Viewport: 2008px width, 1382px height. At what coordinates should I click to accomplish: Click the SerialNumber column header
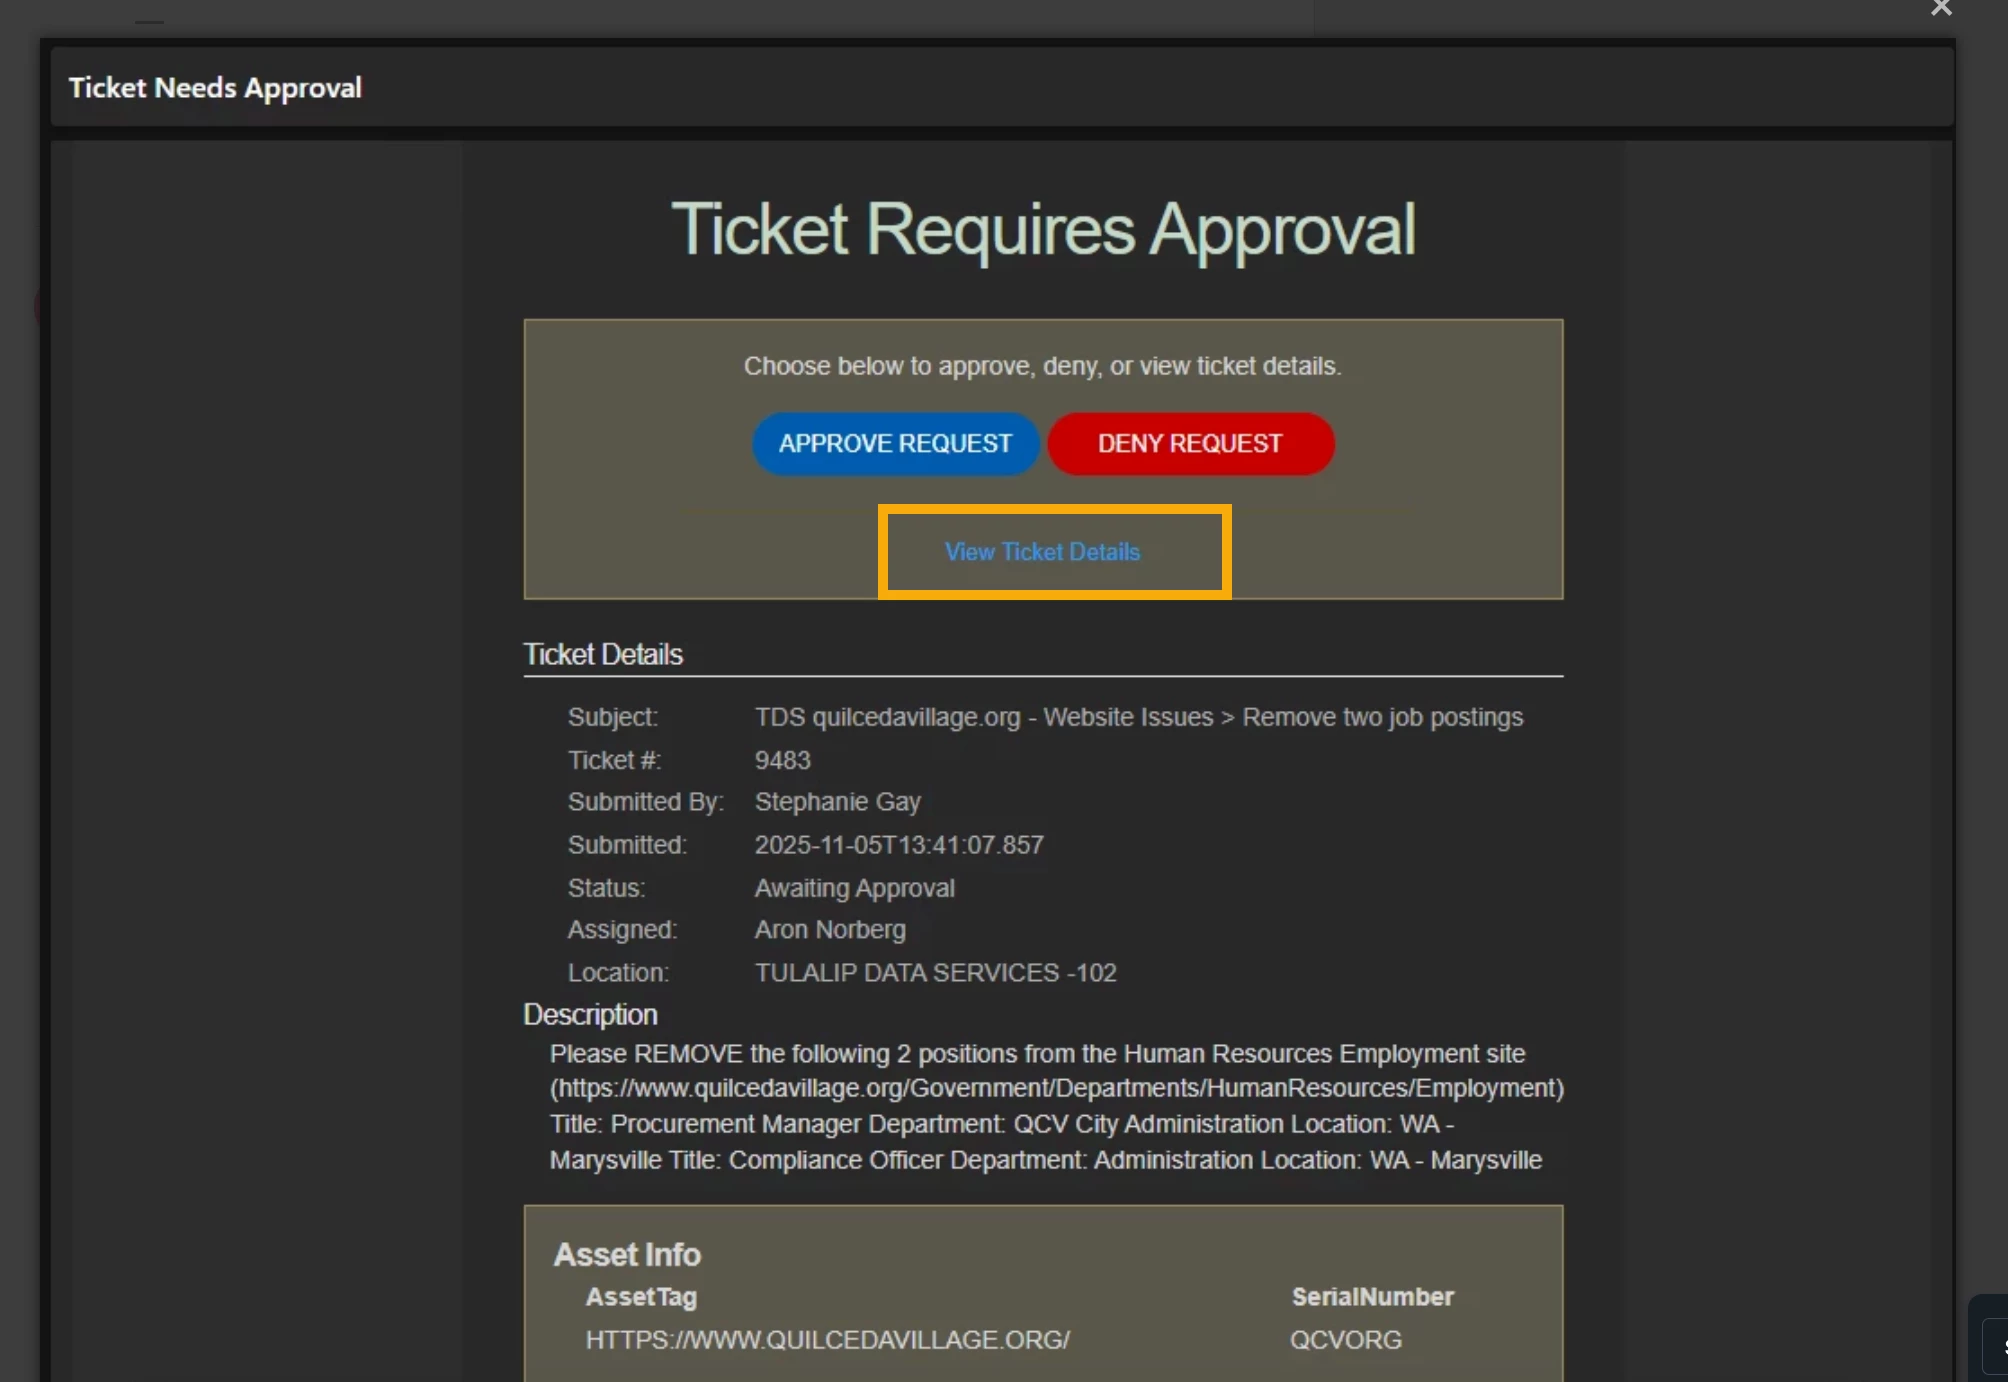(1372, 1297)
